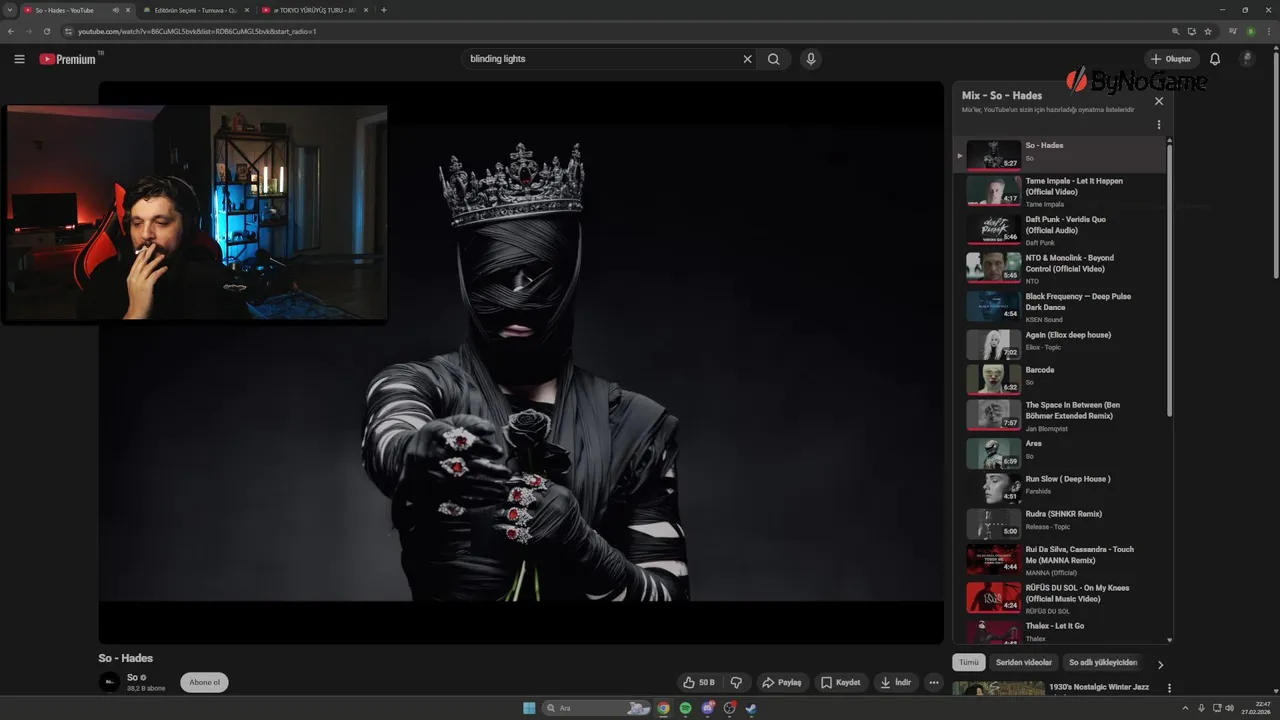Open the Mix playlist three-dot options
Viewport: 1280px width, 720px height.
tap(1159, 125)
